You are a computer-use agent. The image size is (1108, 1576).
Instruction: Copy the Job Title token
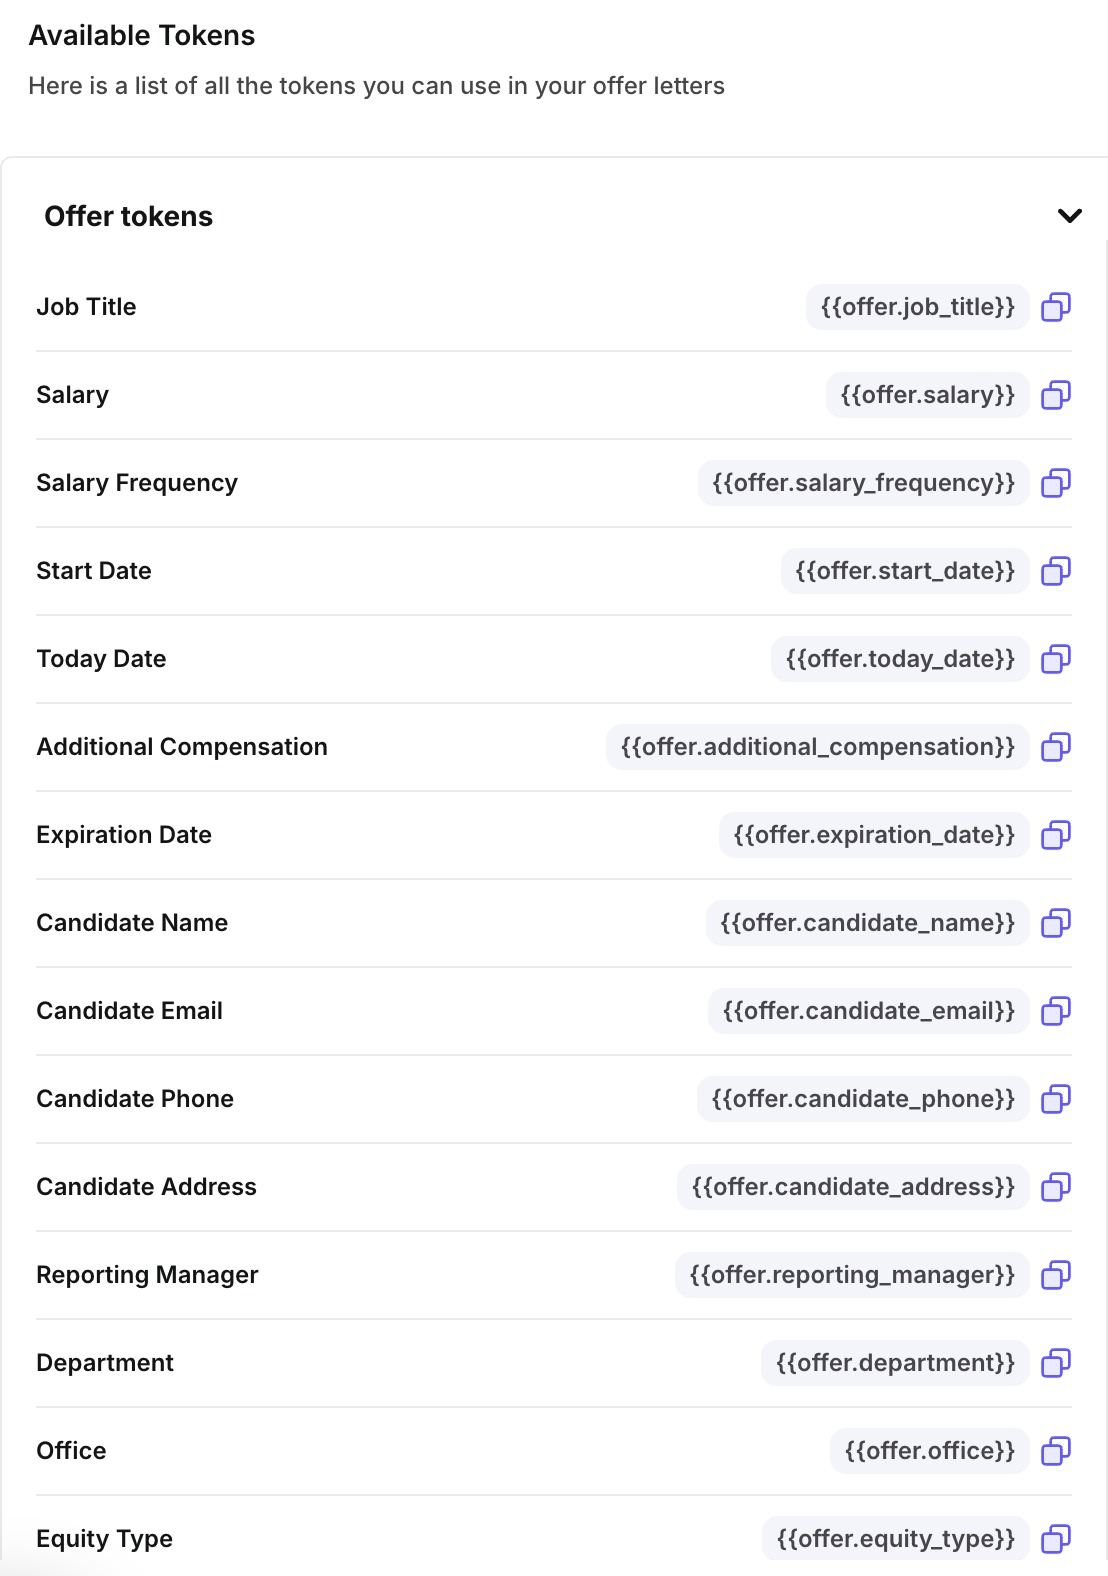tap(1056, 307)
